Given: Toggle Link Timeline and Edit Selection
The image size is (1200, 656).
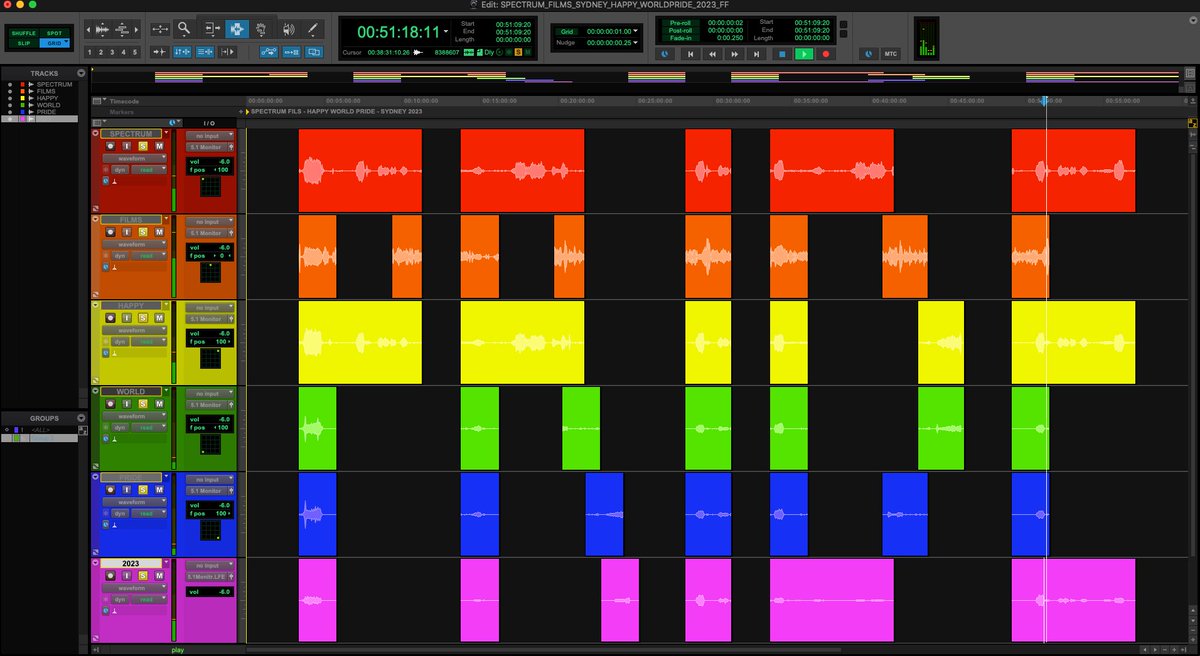Looking at the screenshot, I should [182, 52].
